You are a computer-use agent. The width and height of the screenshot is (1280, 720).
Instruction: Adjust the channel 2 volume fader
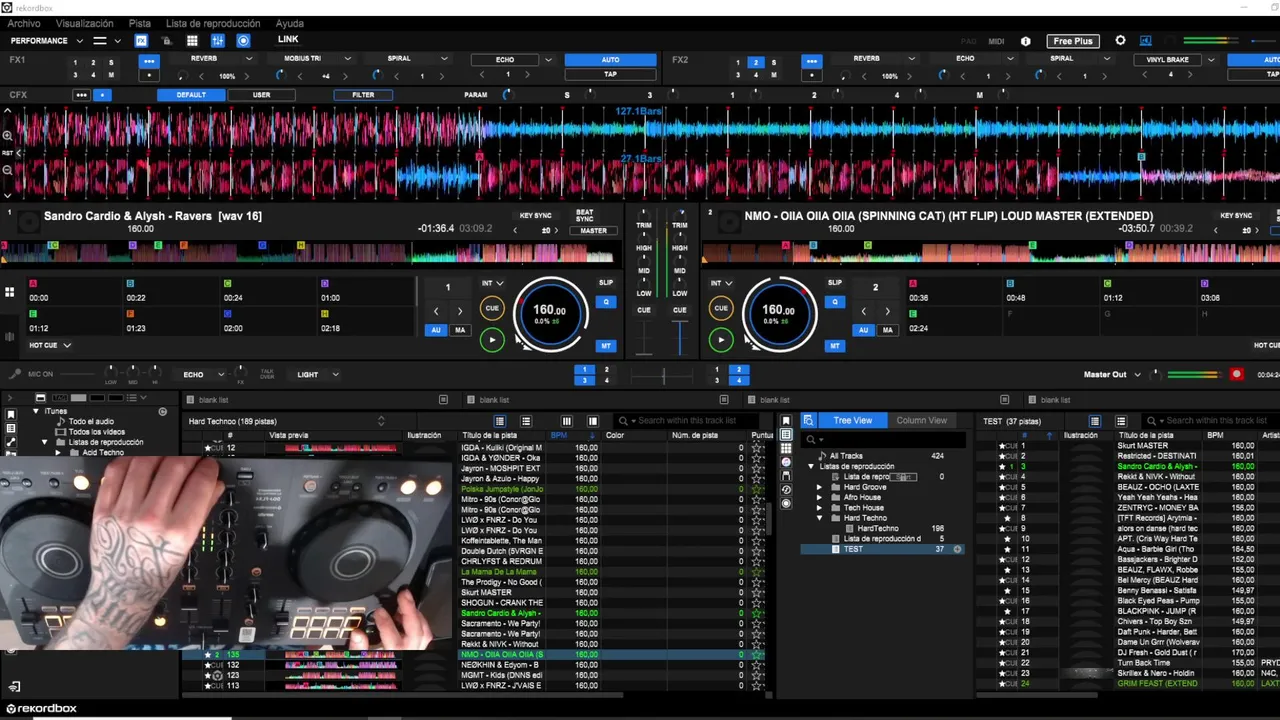pyautogui.click(x=680, y=336)
